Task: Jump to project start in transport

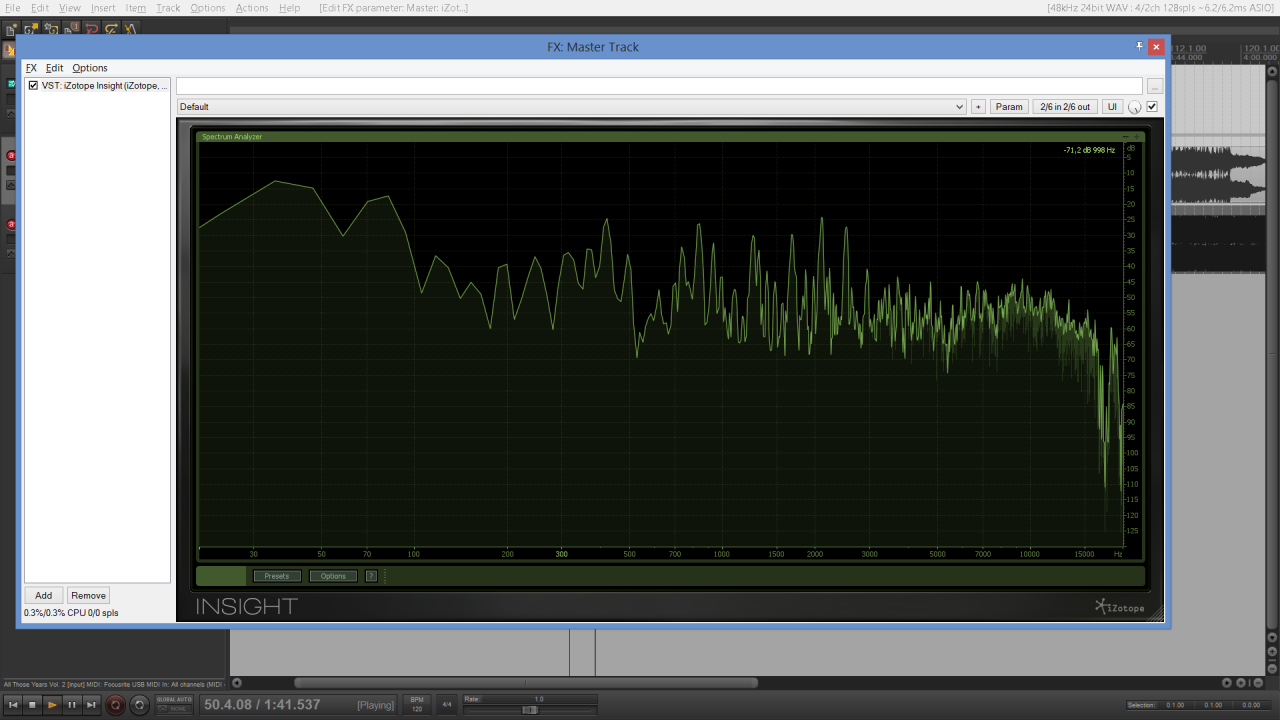Action: (13, 705)
